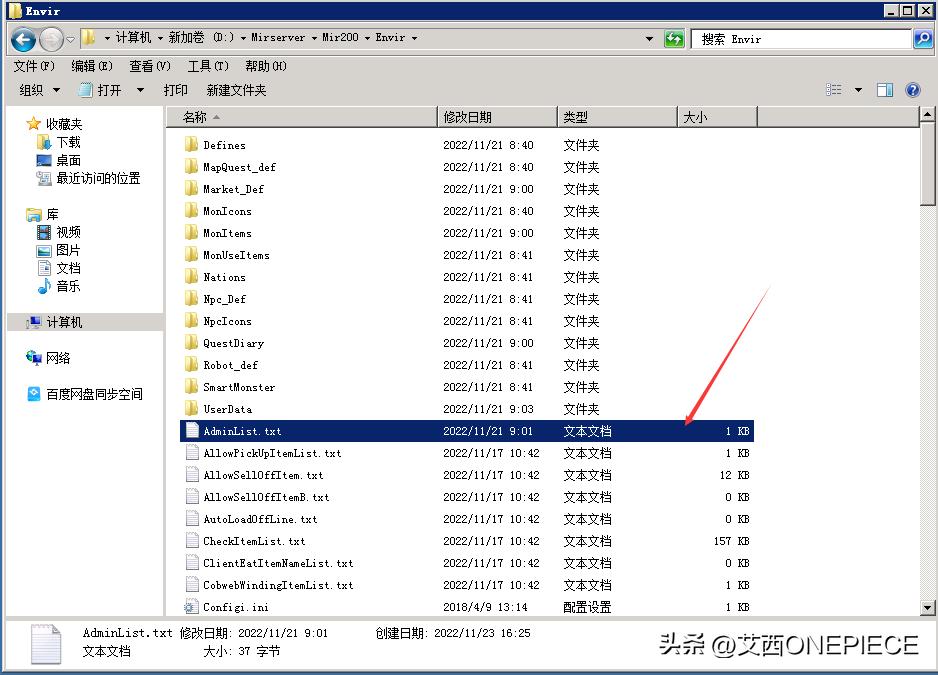The image size is (938, 675).
Task: Select the 下载 folder icon in favorites
Action: pyautogui.click(x=44, y=142)
